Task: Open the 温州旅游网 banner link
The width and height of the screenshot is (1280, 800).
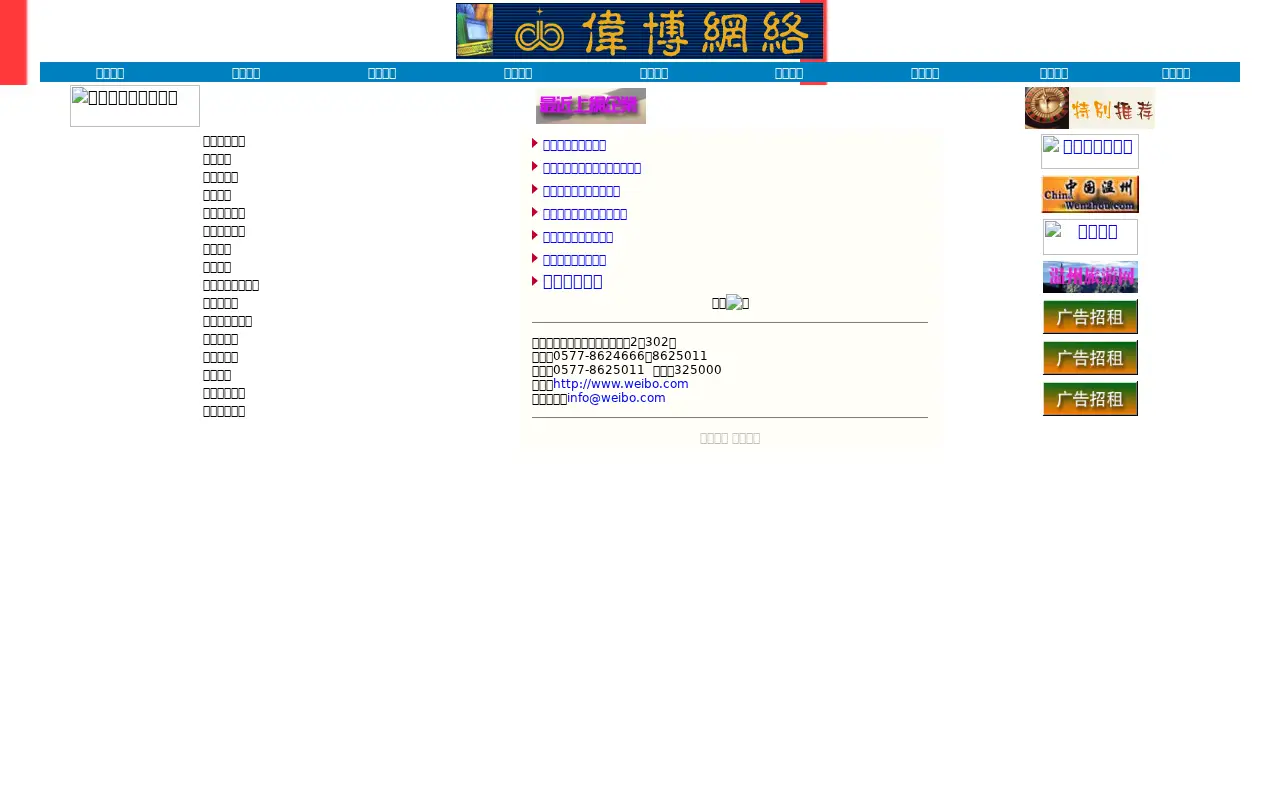Action: click(1090, 277)
